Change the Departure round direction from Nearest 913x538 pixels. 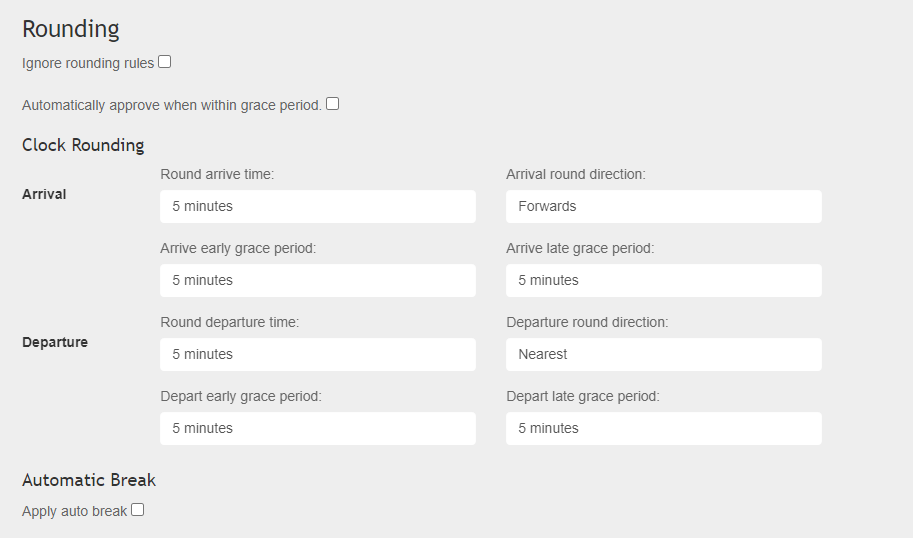tap(663, 355)
